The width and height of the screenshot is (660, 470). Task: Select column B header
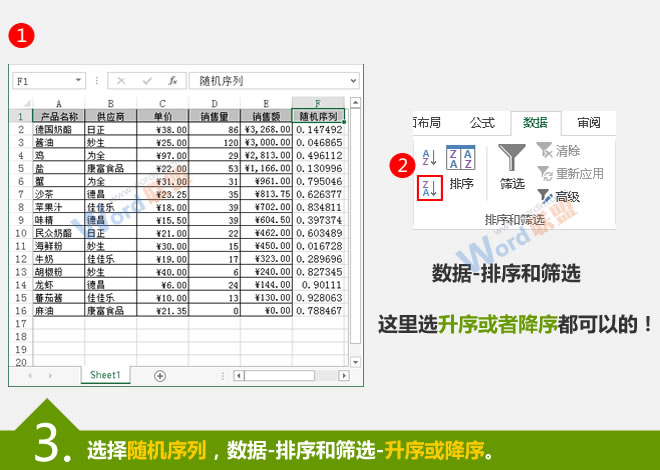coord(111,104)
